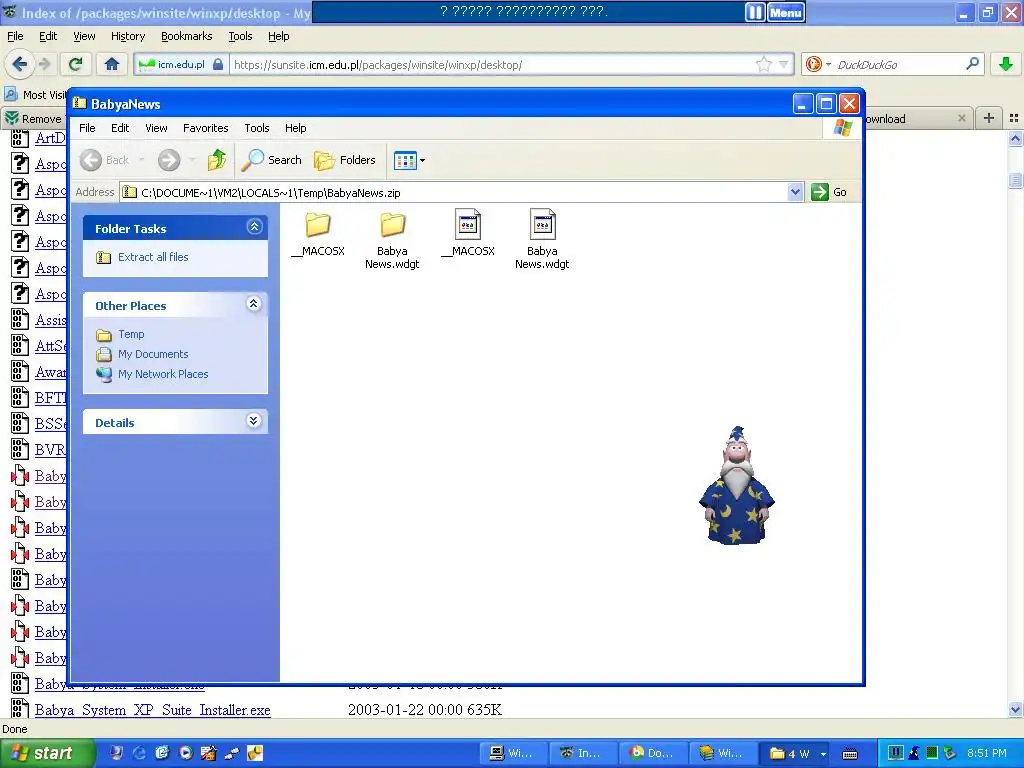Viewport: 1024px width, 768px height.
Task: Reload the page in the browser
Action: (76, 64)
